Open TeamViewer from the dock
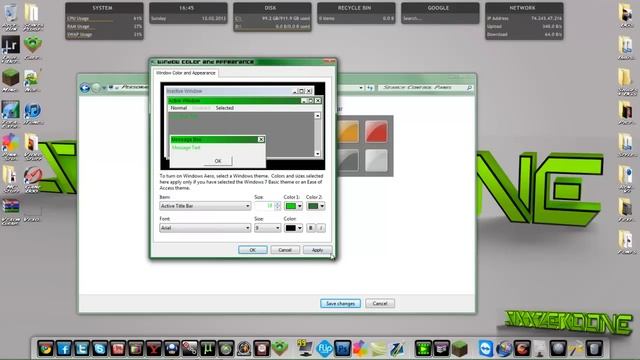 pos(486,349)
